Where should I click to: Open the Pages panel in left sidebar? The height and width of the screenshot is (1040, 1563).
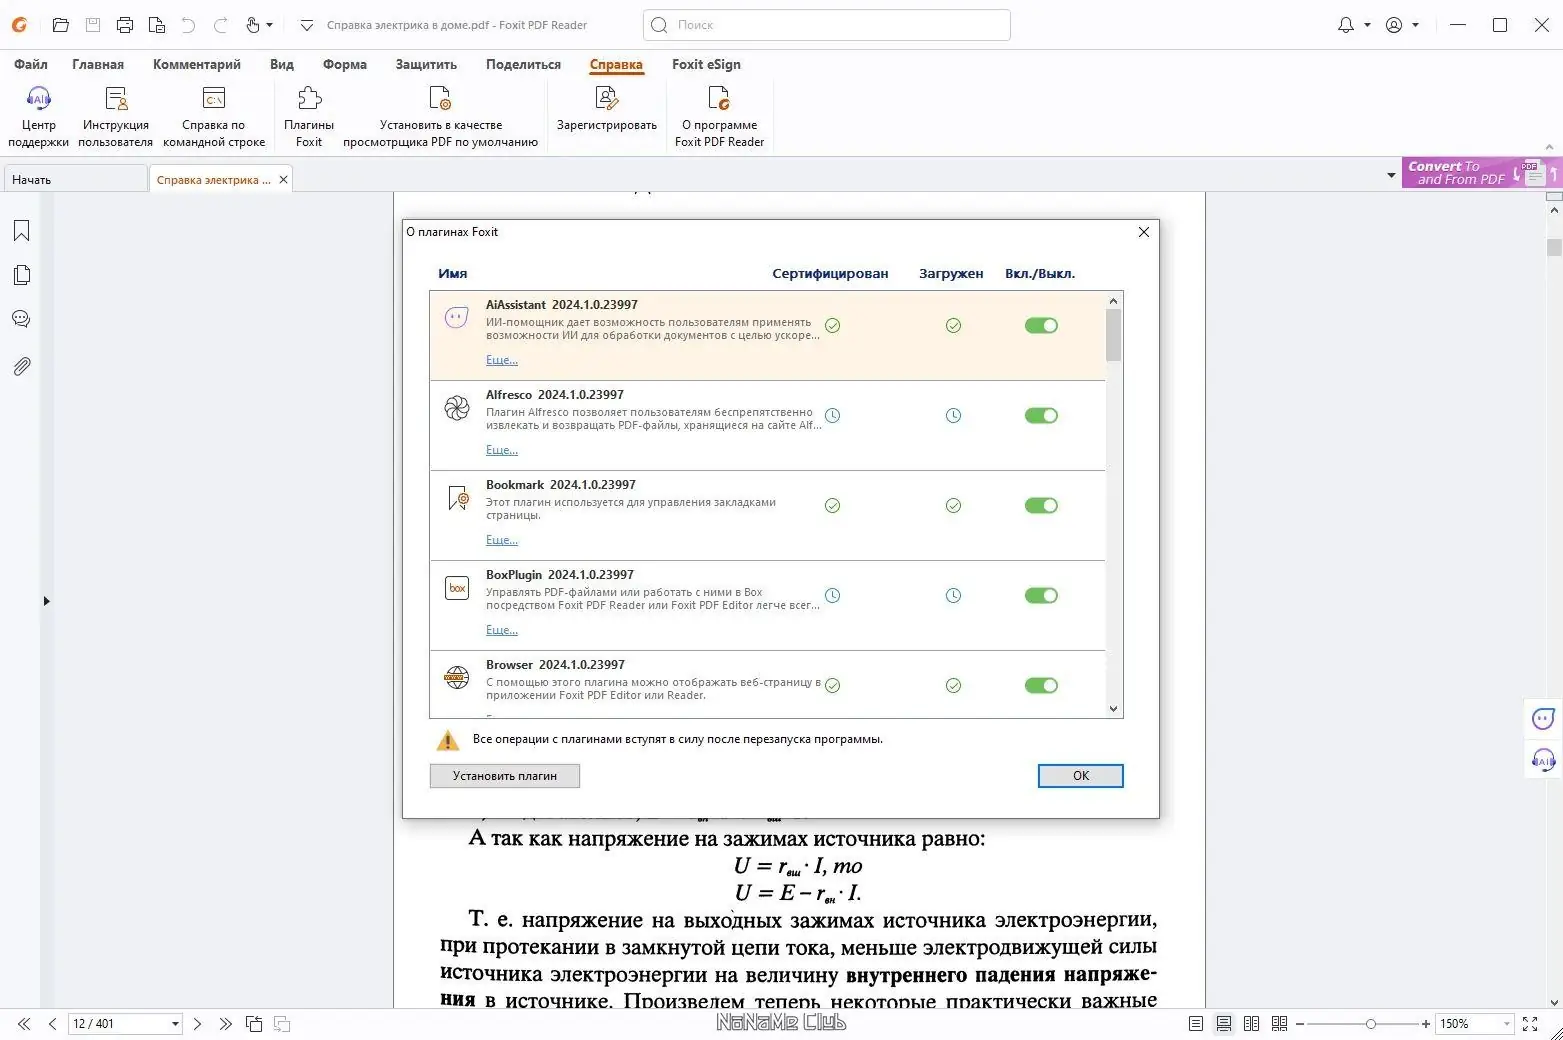tap(21, 275)
